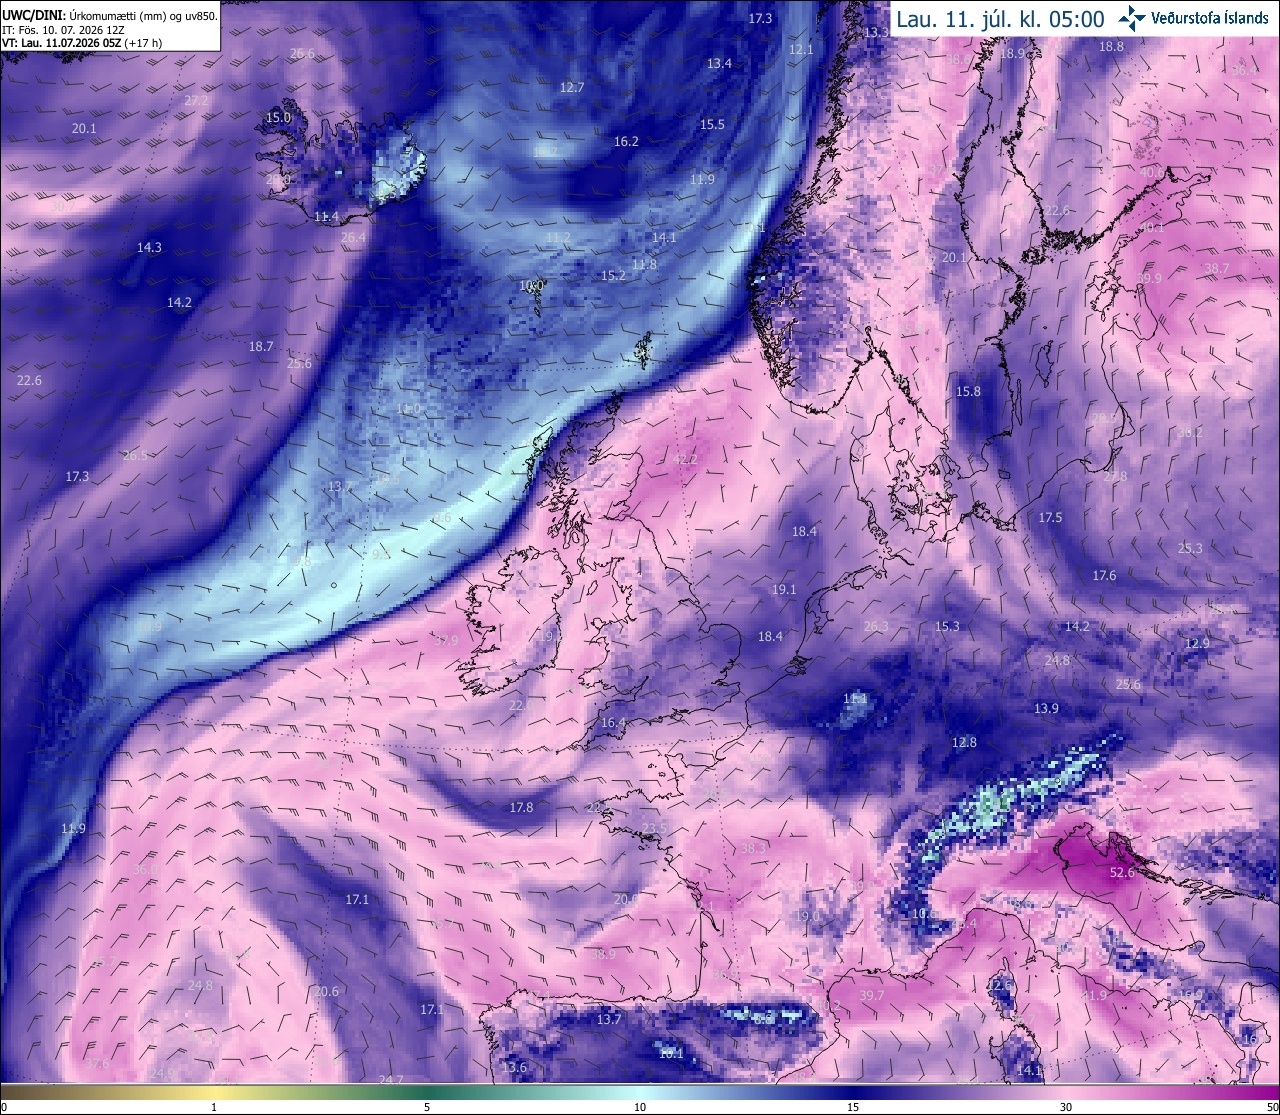Click the Veðurstofa Íslands text label
The height and width of the screenshot is (1115, 1280).
1210,18
